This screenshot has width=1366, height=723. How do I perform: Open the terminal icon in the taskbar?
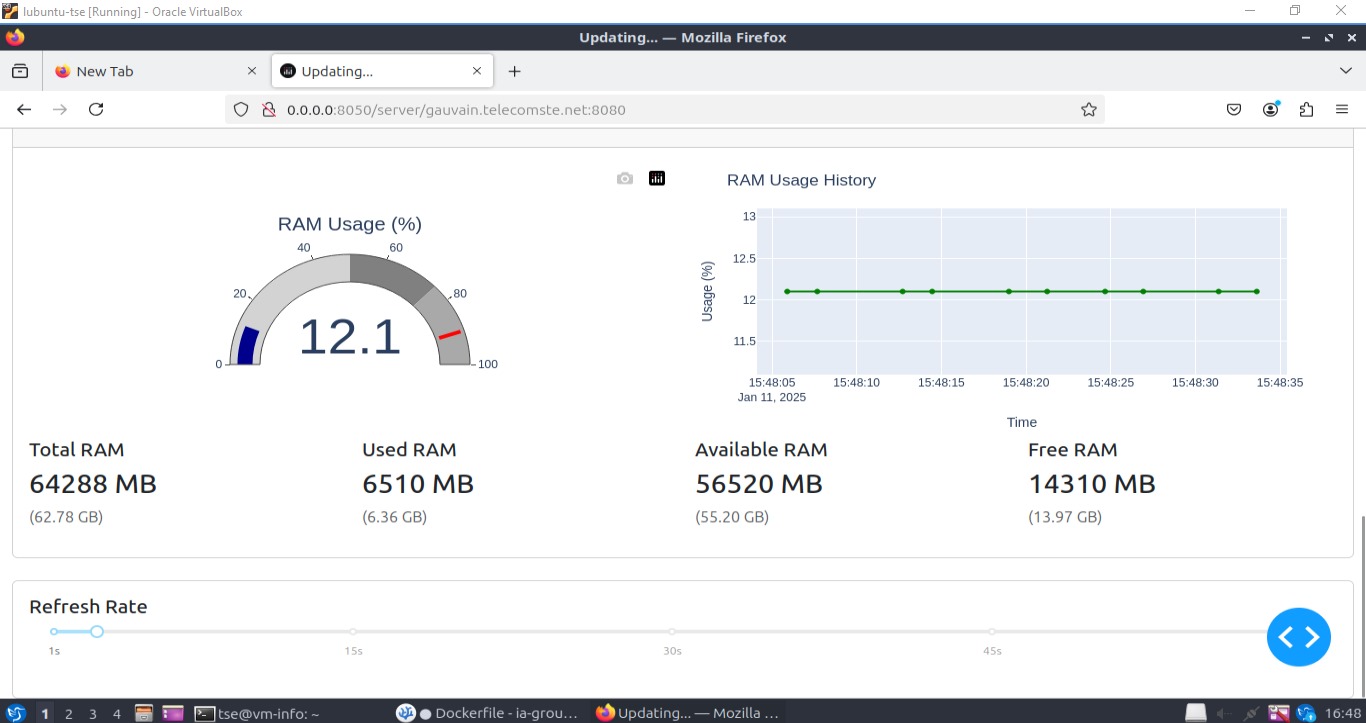[203, 712]
